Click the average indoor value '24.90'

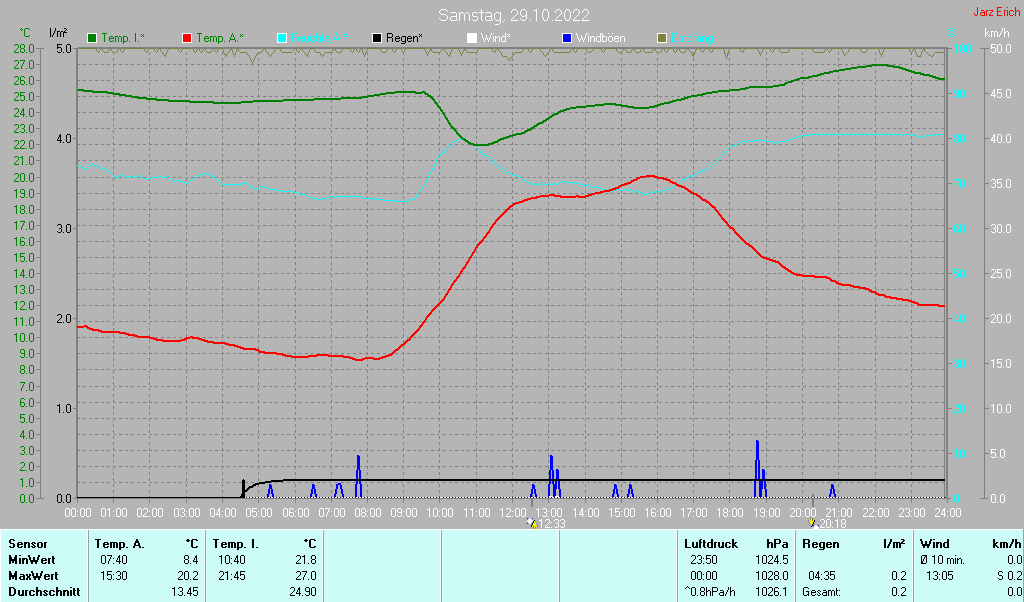click(303, 592)
